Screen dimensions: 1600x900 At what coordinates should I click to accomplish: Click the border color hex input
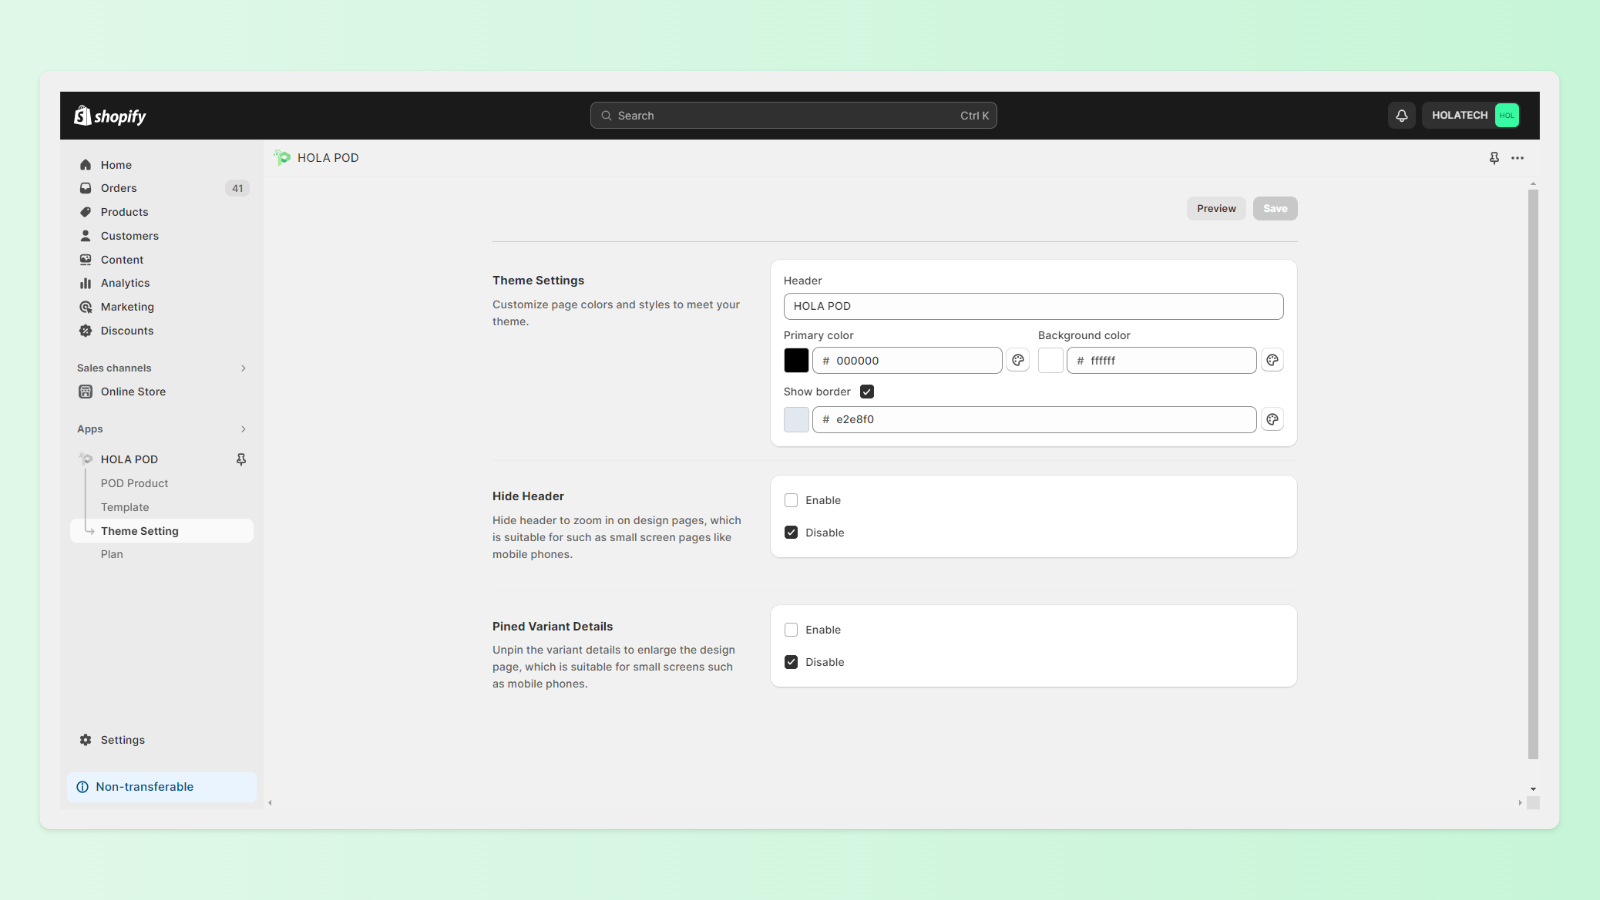pos(1034,419)
